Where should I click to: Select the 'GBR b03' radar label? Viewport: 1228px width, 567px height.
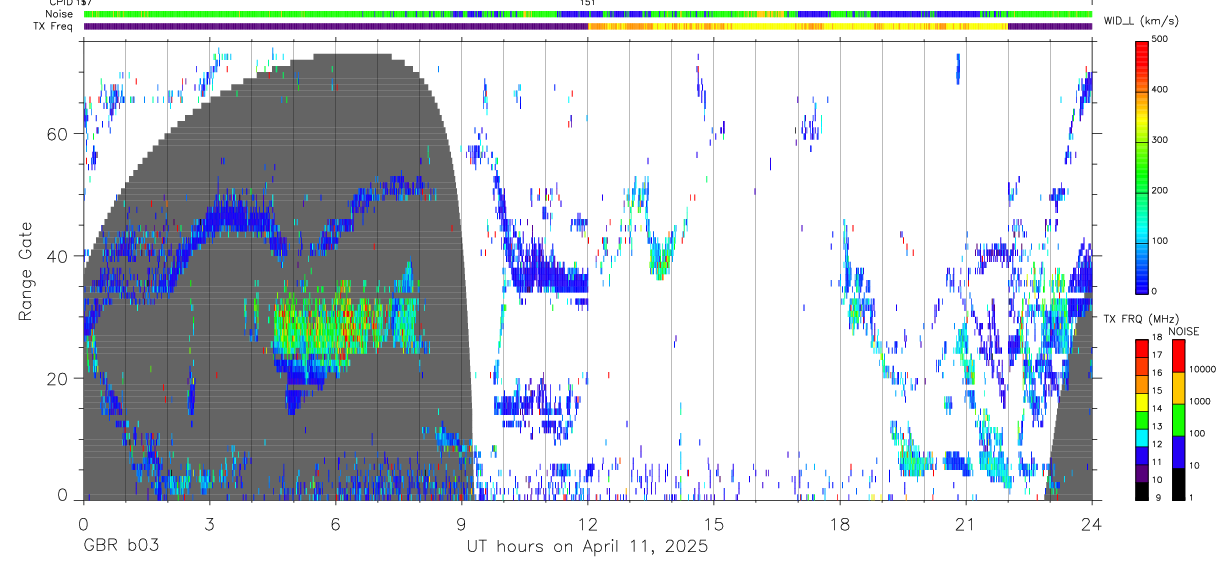(121, 547)
